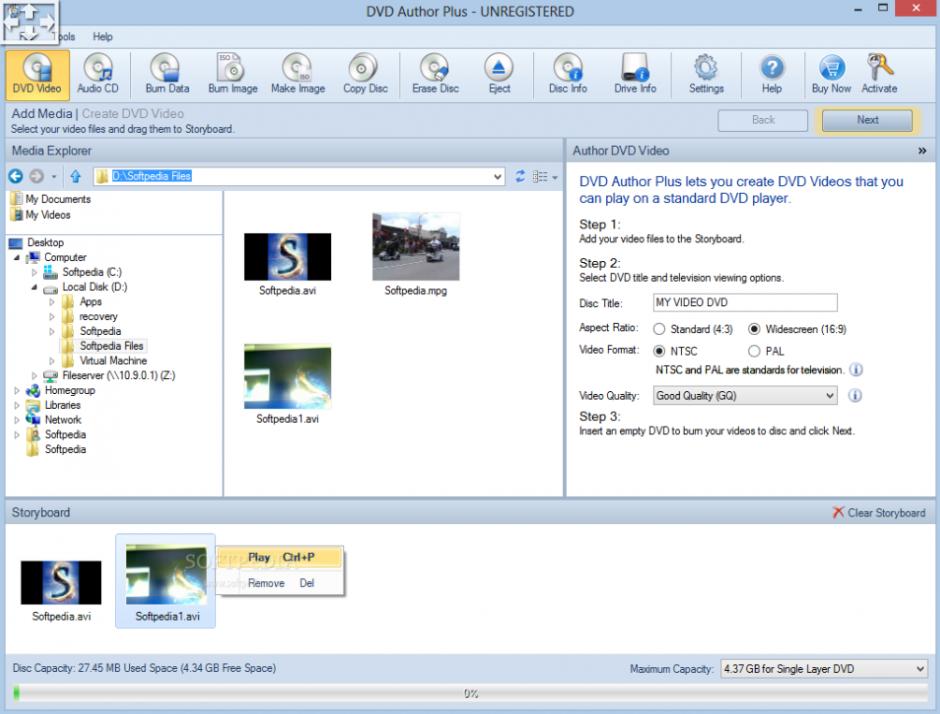Select the Erase Disc tool
The height and width of the screenshot is (714, 940).
tap(435, 74)
